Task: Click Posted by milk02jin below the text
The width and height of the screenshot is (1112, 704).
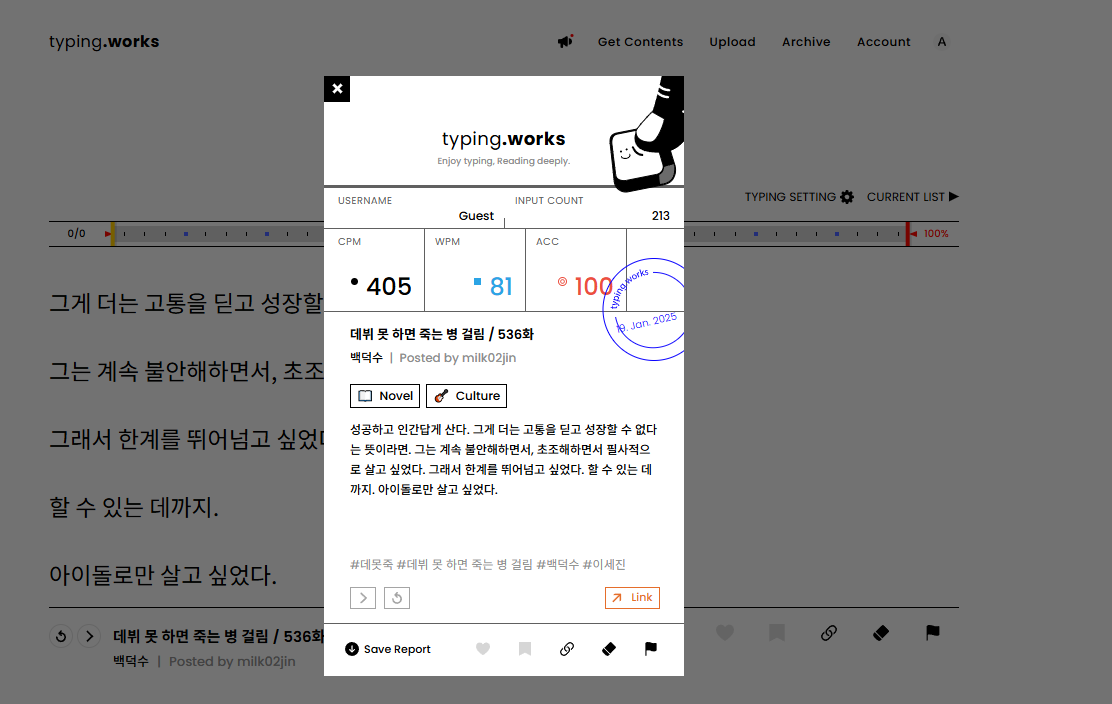Action: (232, 661)
